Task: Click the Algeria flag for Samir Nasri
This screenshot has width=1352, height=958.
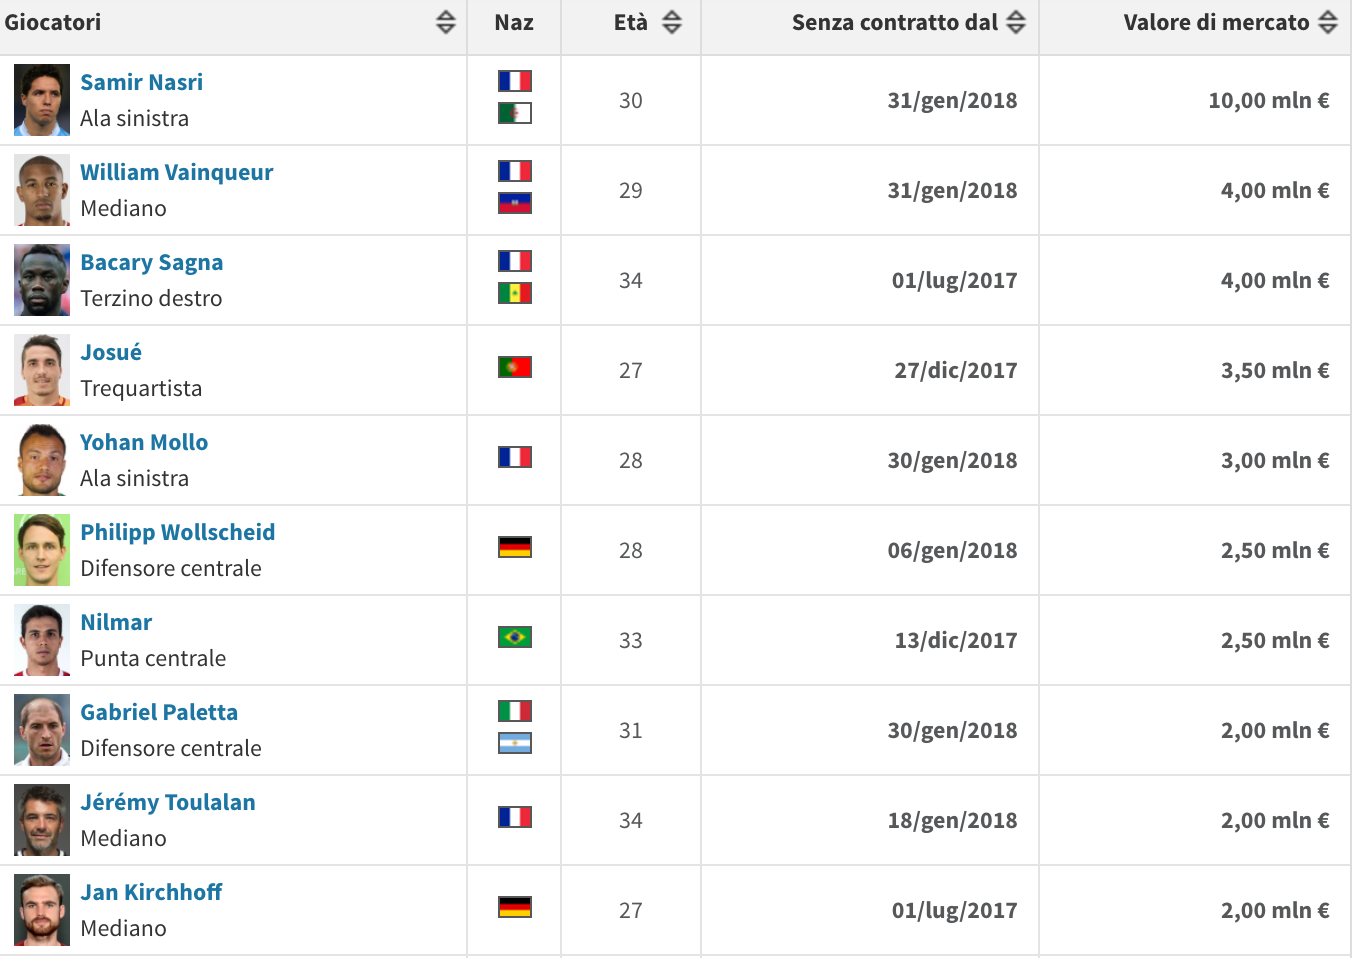Action: pyautogui.click(x=515, y=113)
